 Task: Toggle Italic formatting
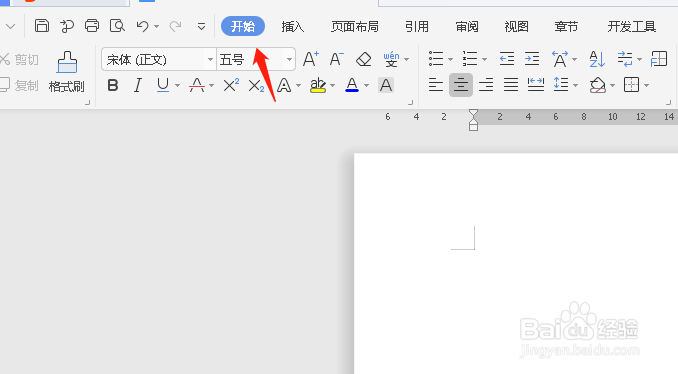coord(138,85)
